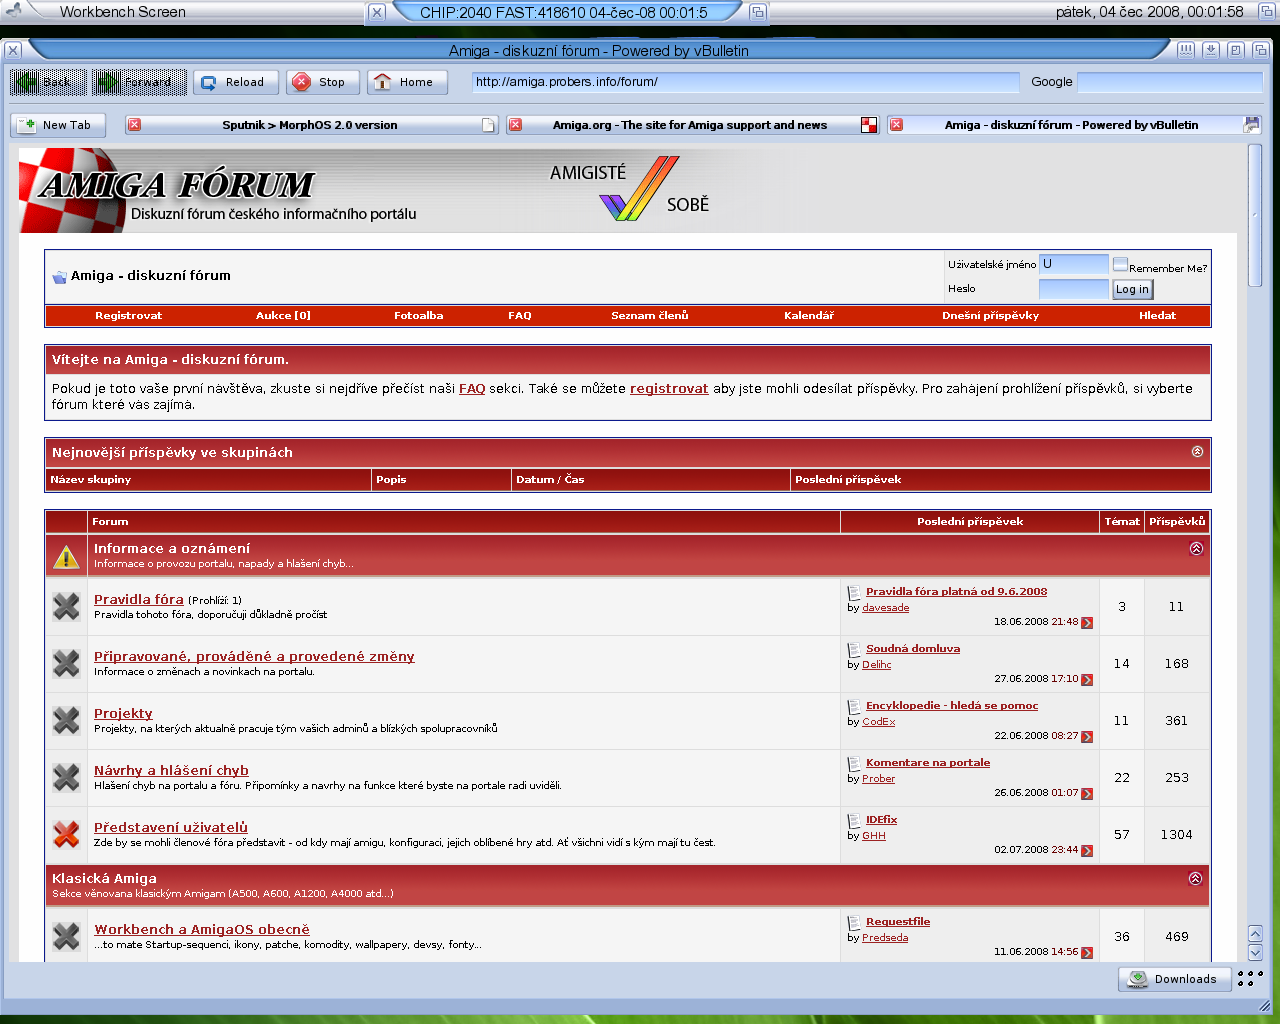This screenshot has width=1280, height=1024.
Task: Click the Log in button
Action: [x=1132, y=289]
